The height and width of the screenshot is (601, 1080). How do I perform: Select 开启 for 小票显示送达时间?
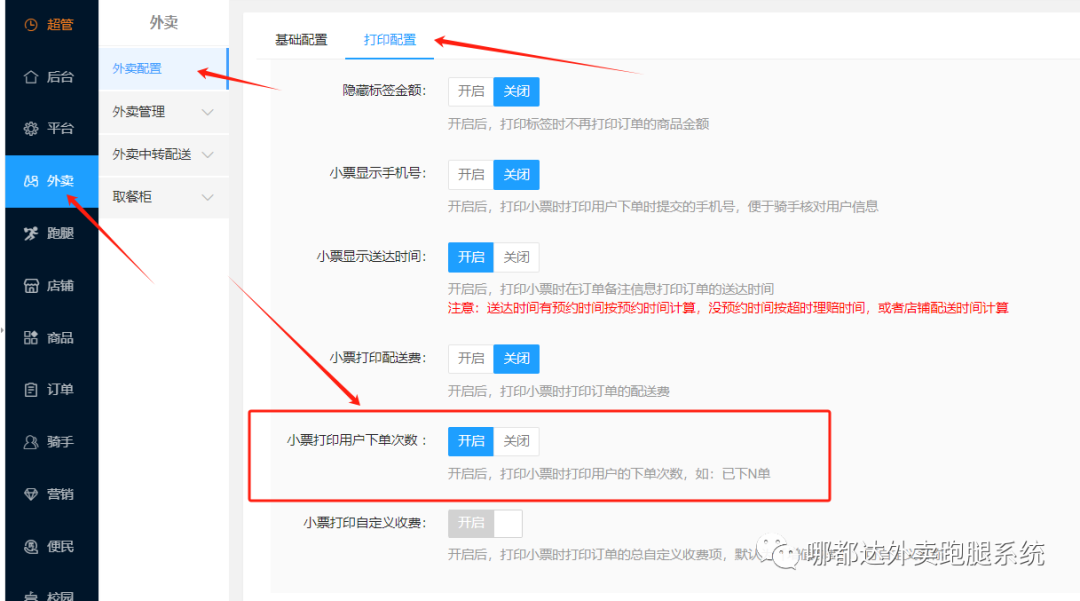coord(471,257)
